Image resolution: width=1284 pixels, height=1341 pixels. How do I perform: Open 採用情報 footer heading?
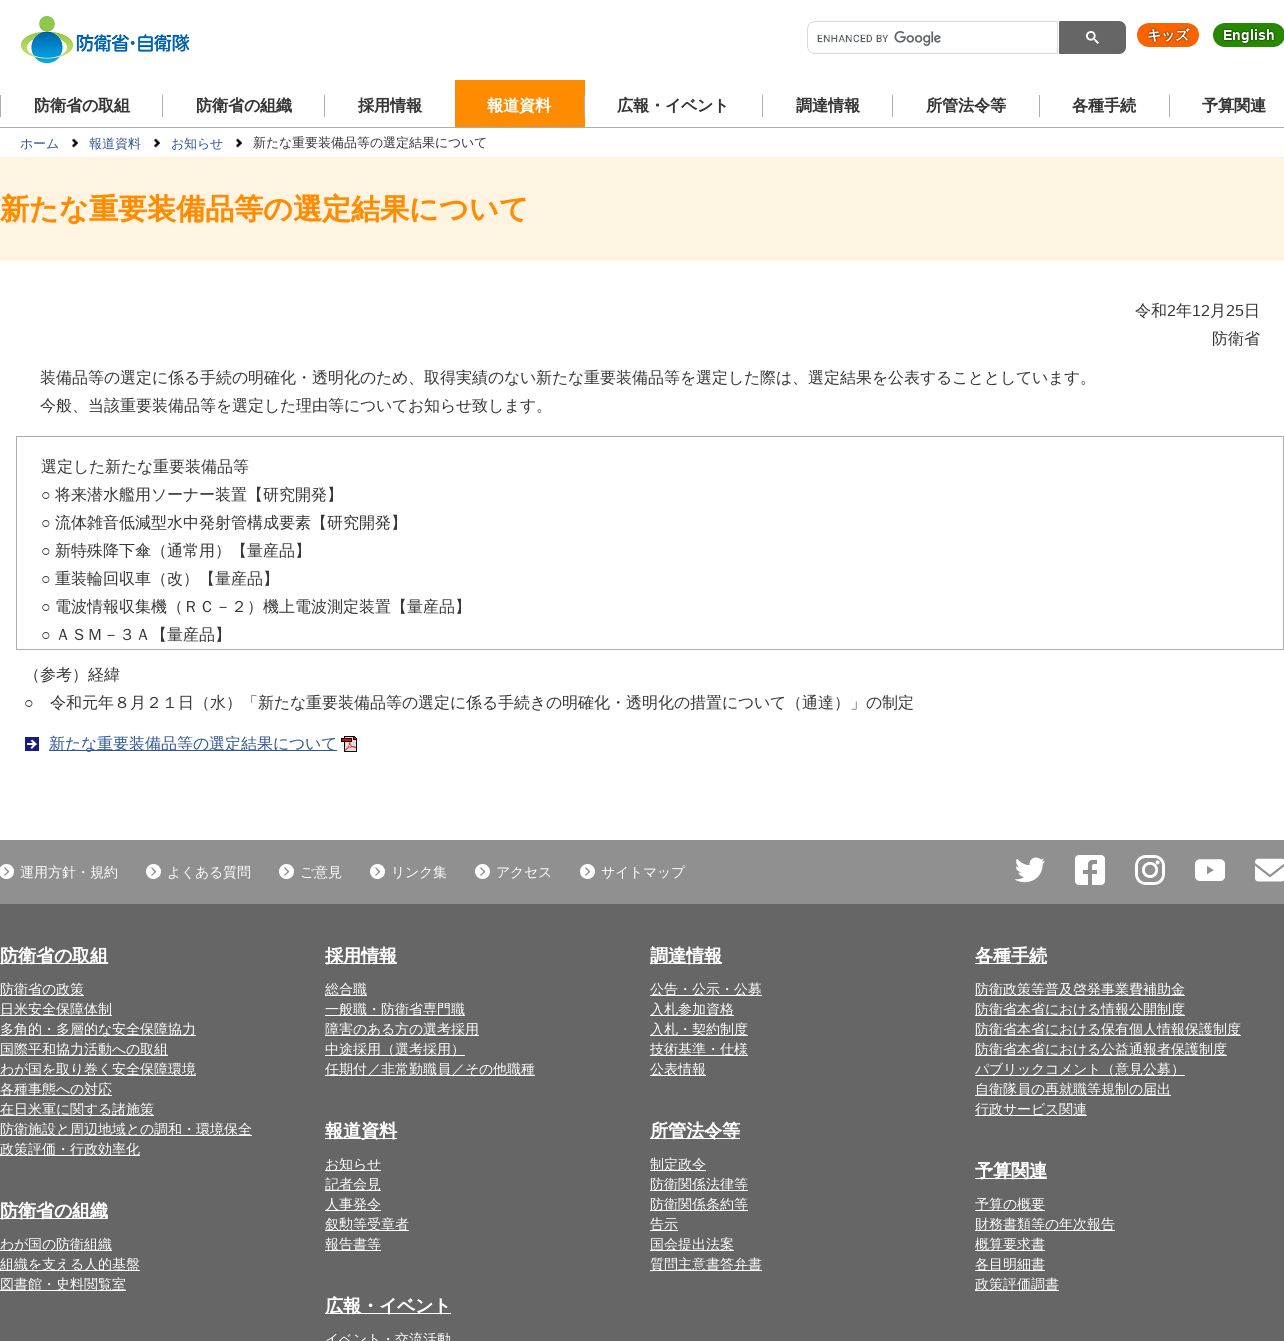(x=361, y=956)
